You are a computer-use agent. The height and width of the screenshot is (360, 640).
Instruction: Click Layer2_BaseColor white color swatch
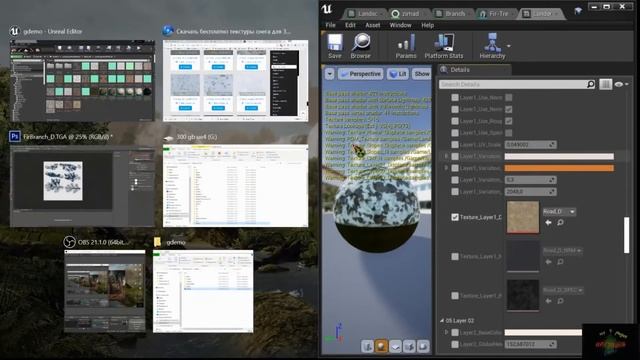pos(543,333)
